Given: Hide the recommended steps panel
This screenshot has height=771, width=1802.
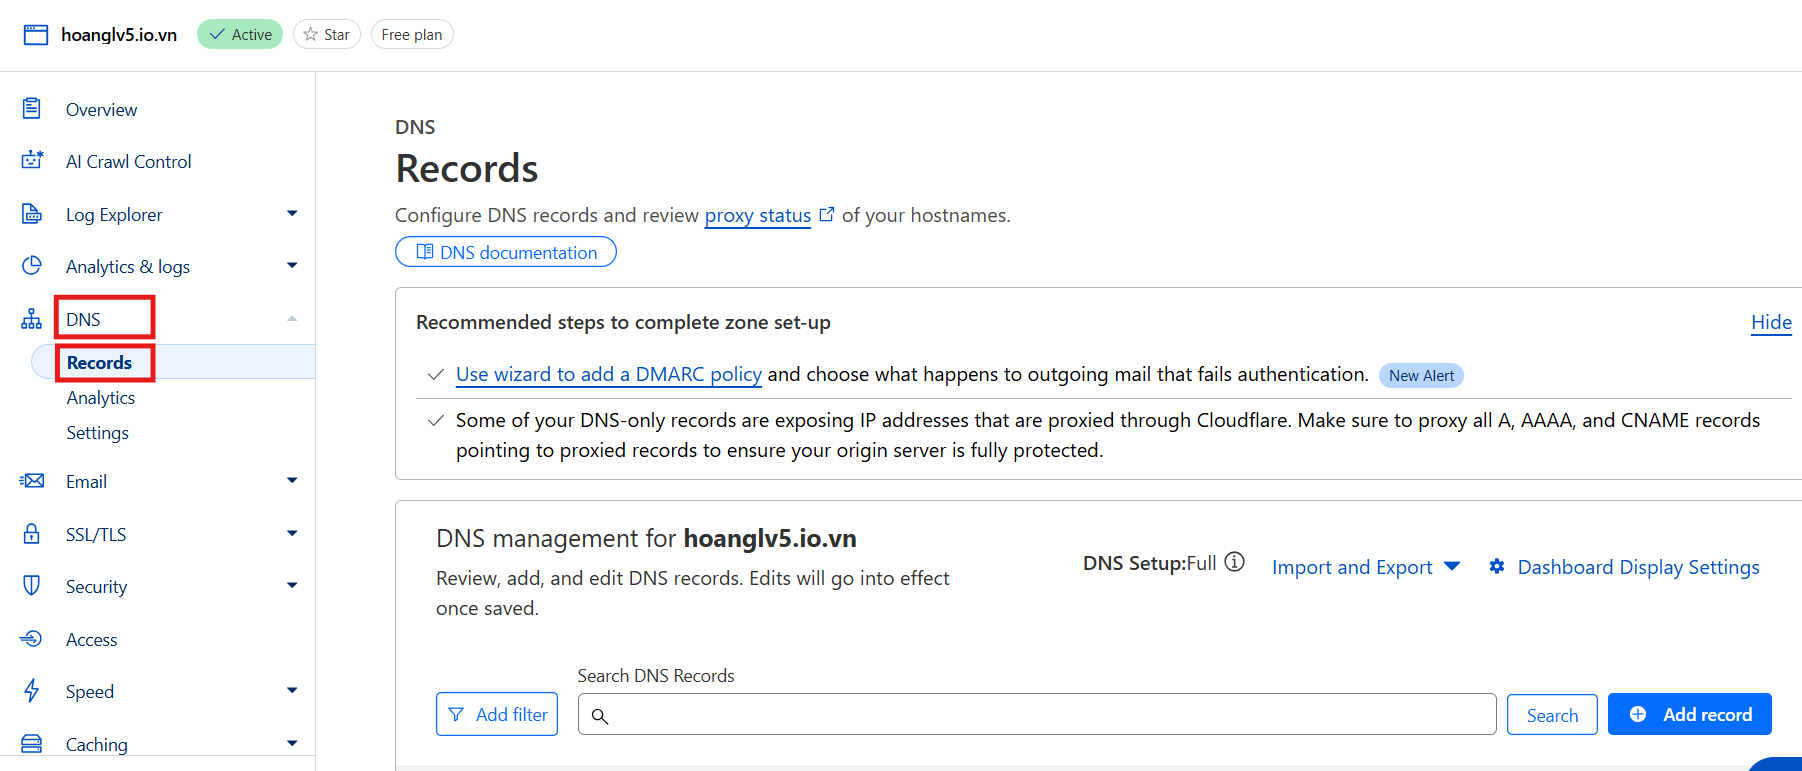Looking at the screenshot, I should point(1770,322).
